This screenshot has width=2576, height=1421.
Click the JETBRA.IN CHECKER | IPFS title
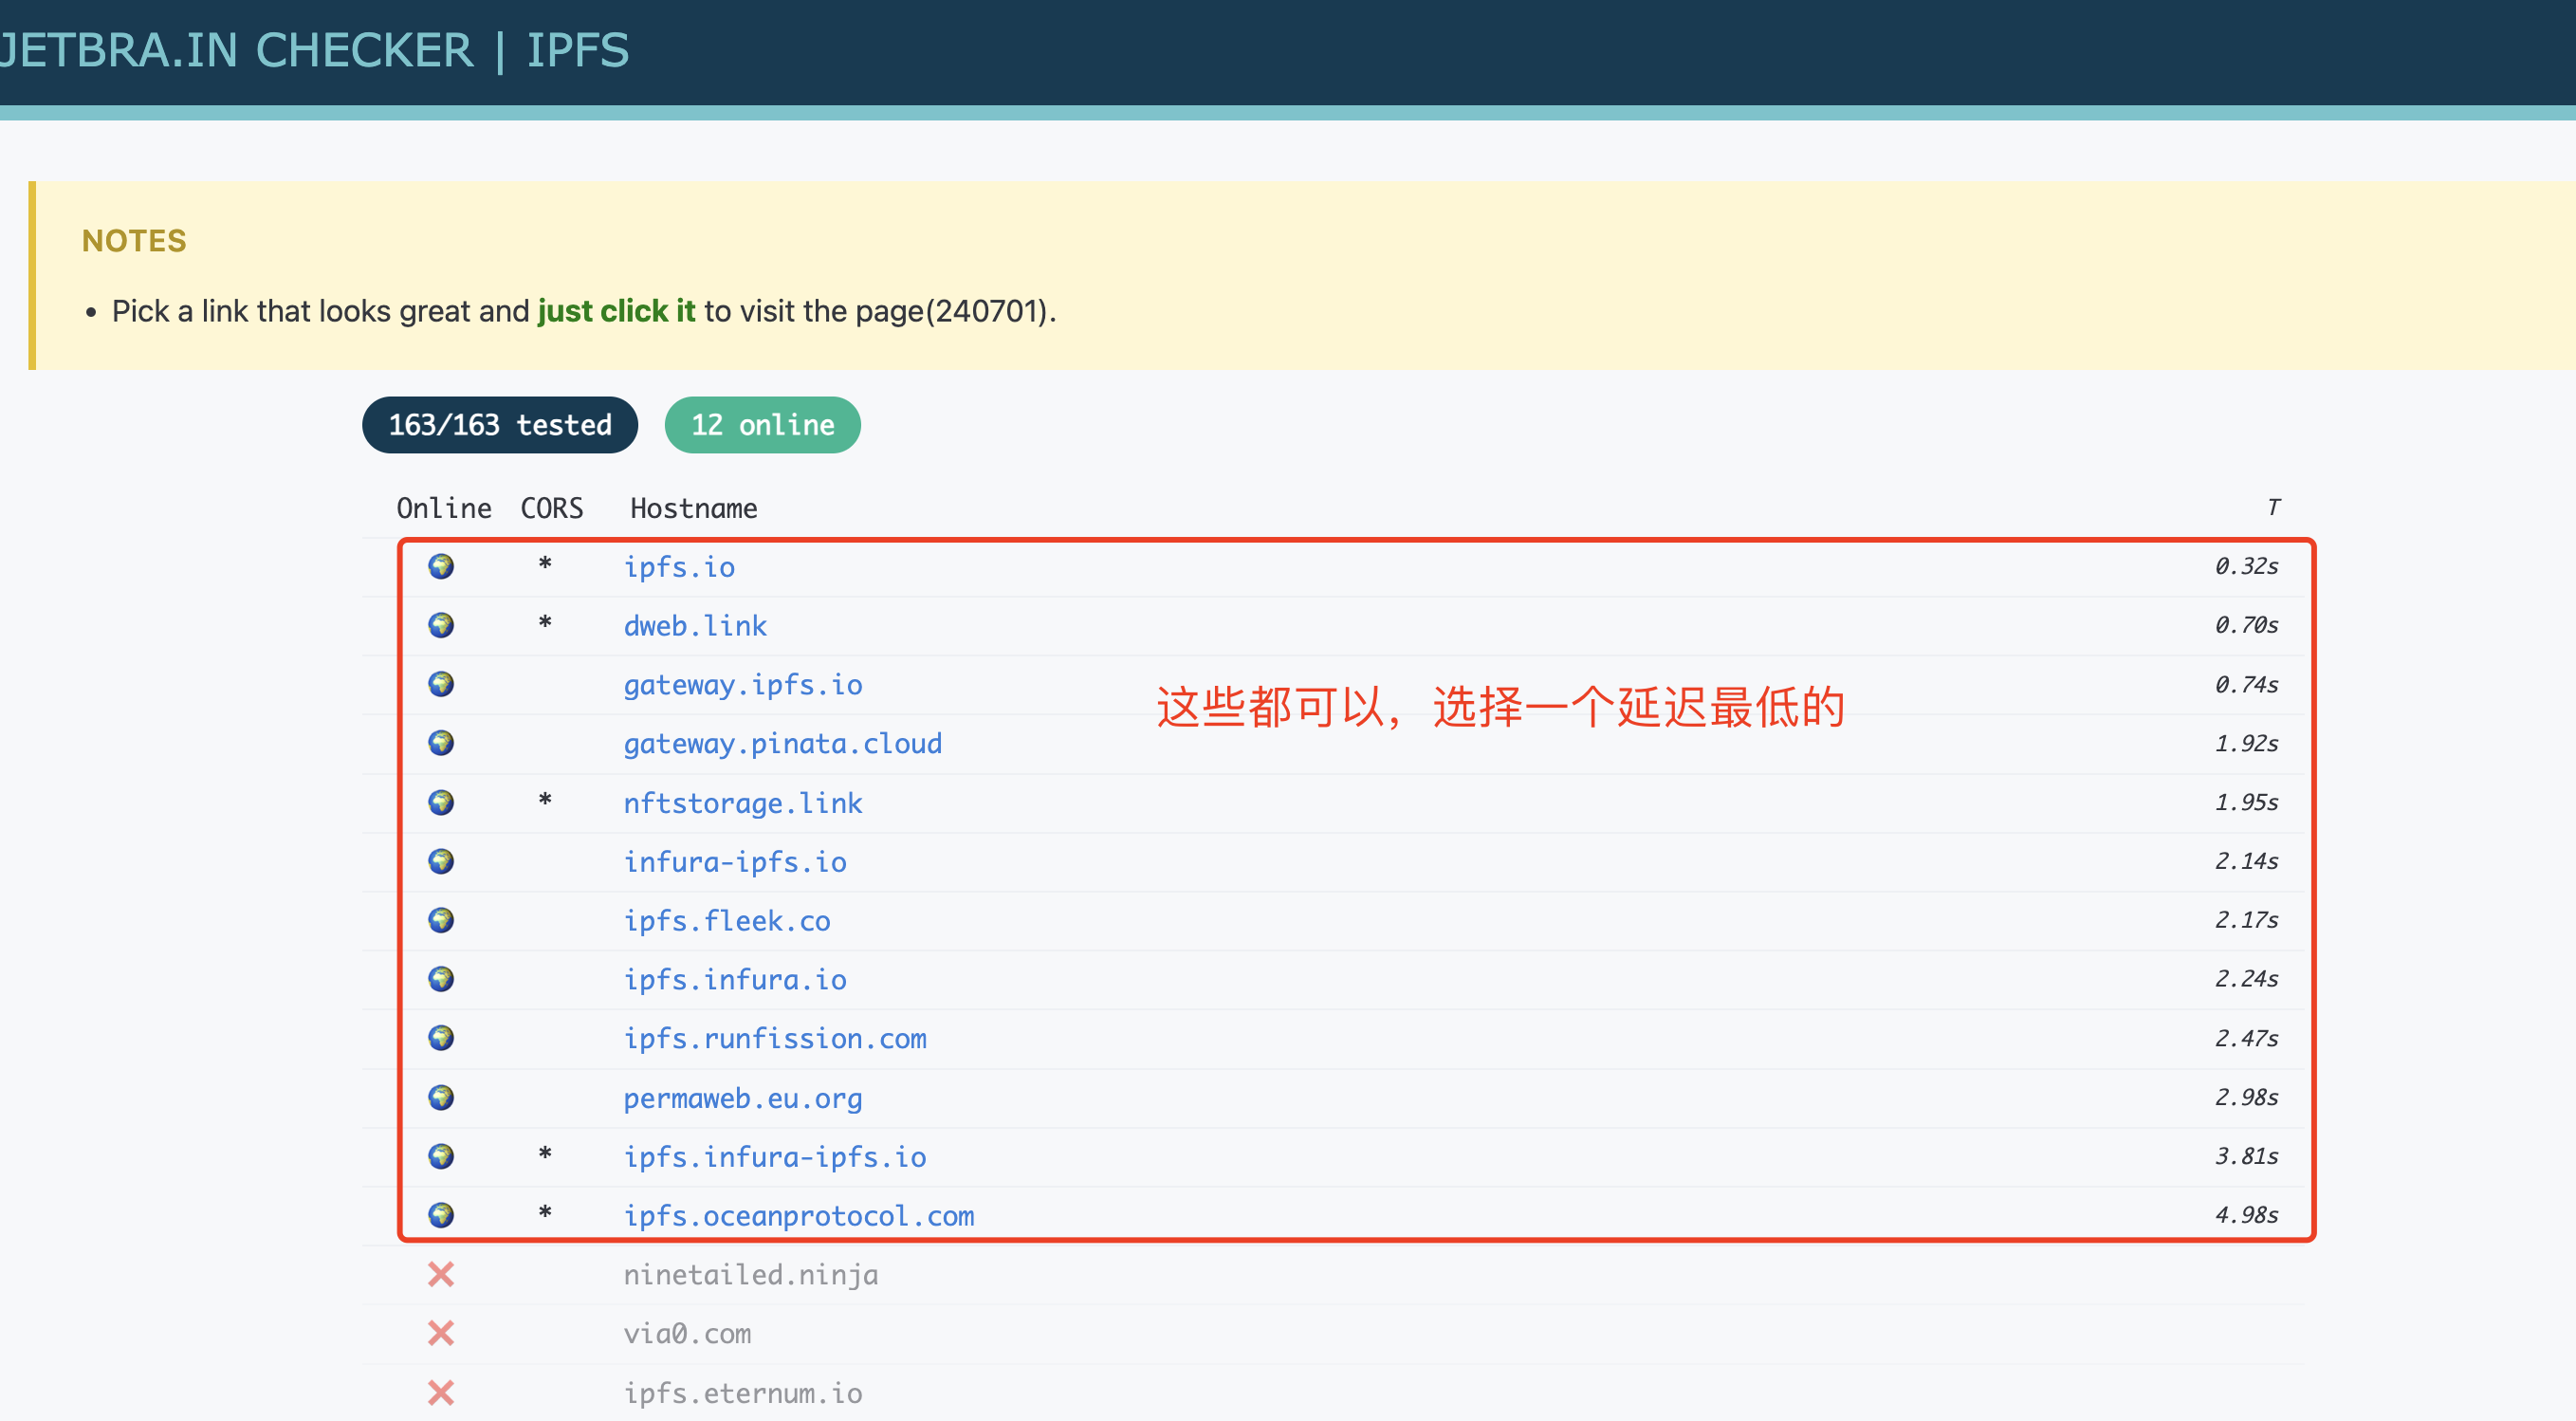tap(314, 50)
